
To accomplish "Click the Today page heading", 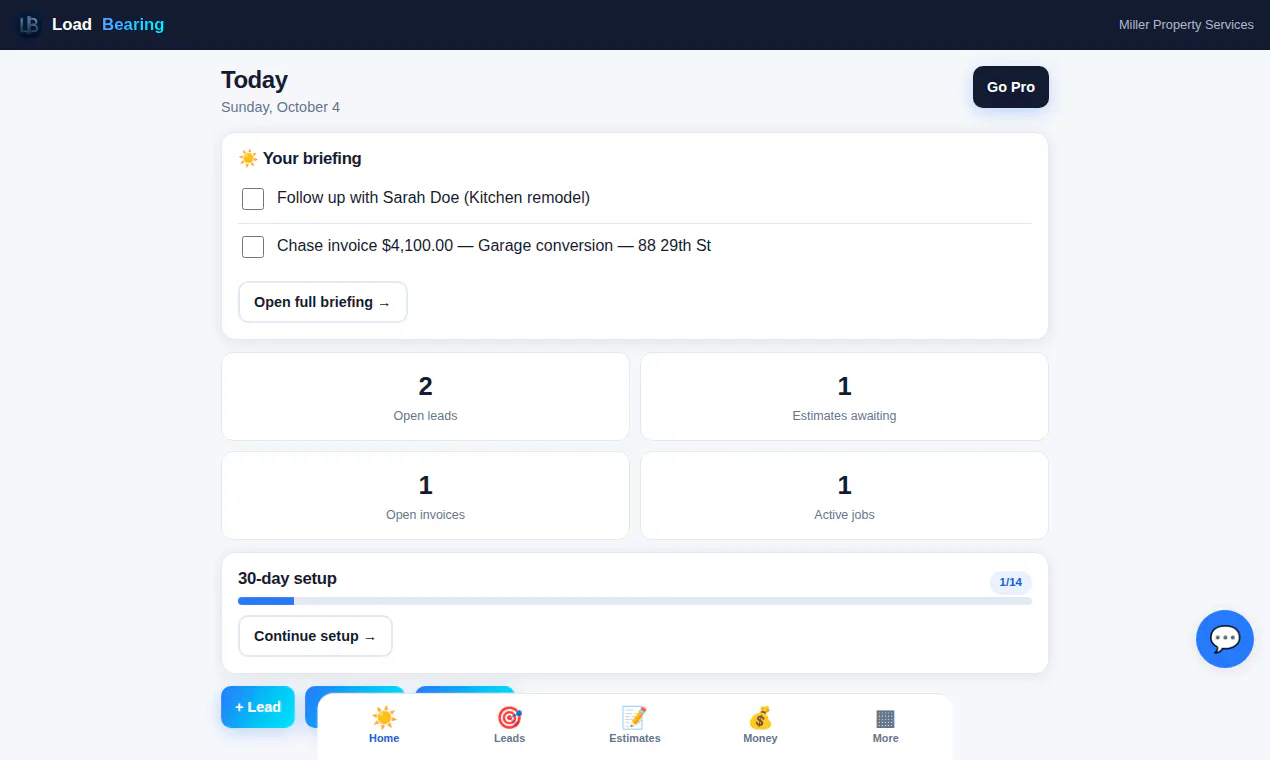I will pyautogui.click(x=254, y=80).
